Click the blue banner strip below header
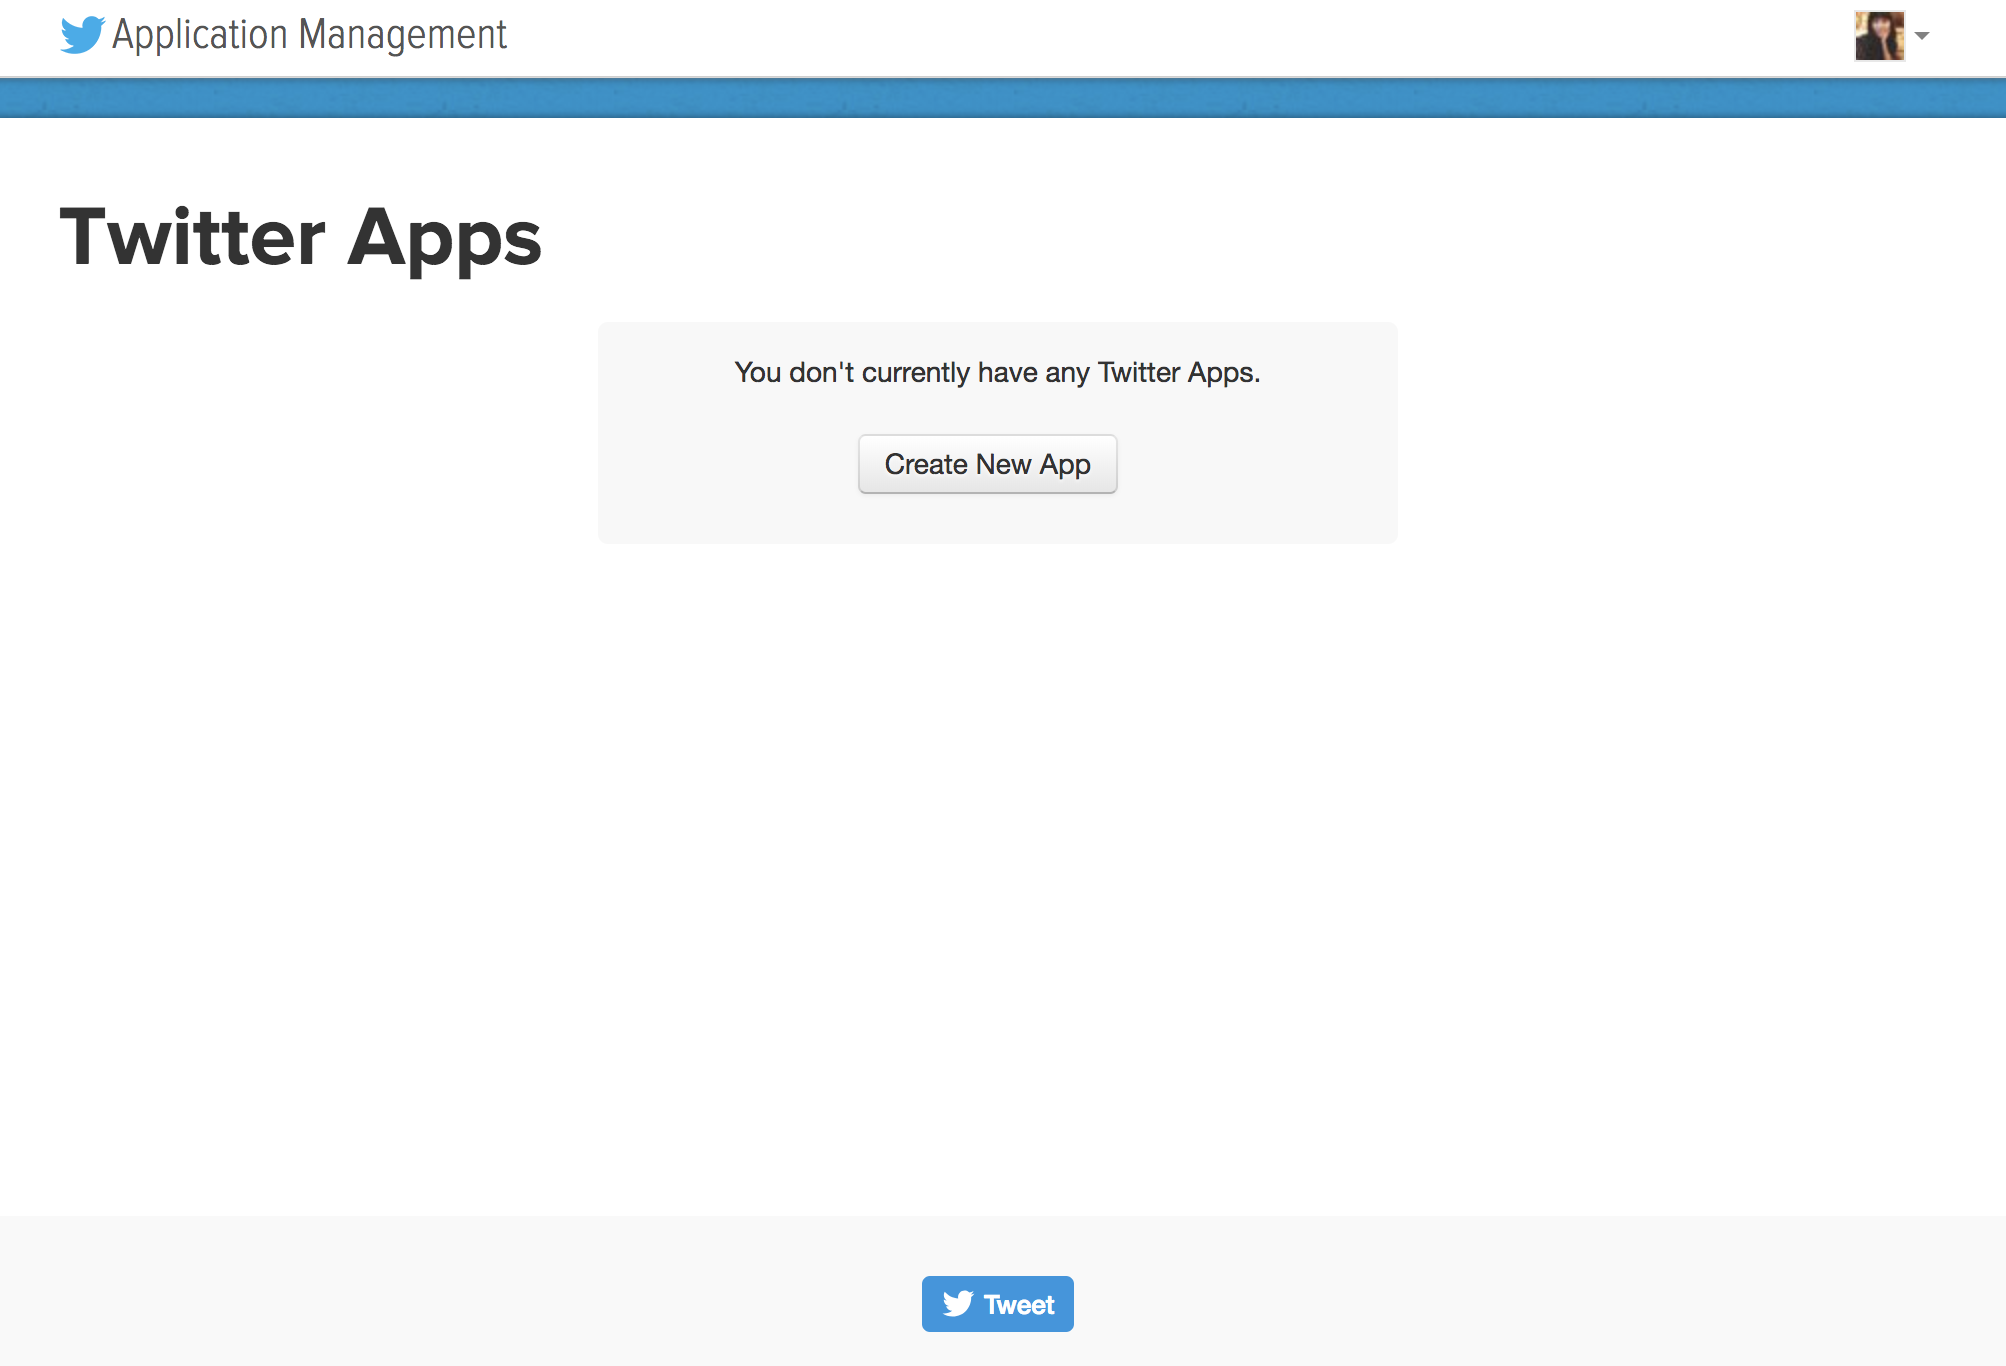The image size is (2006, 1366). (x=1000, y=98)
